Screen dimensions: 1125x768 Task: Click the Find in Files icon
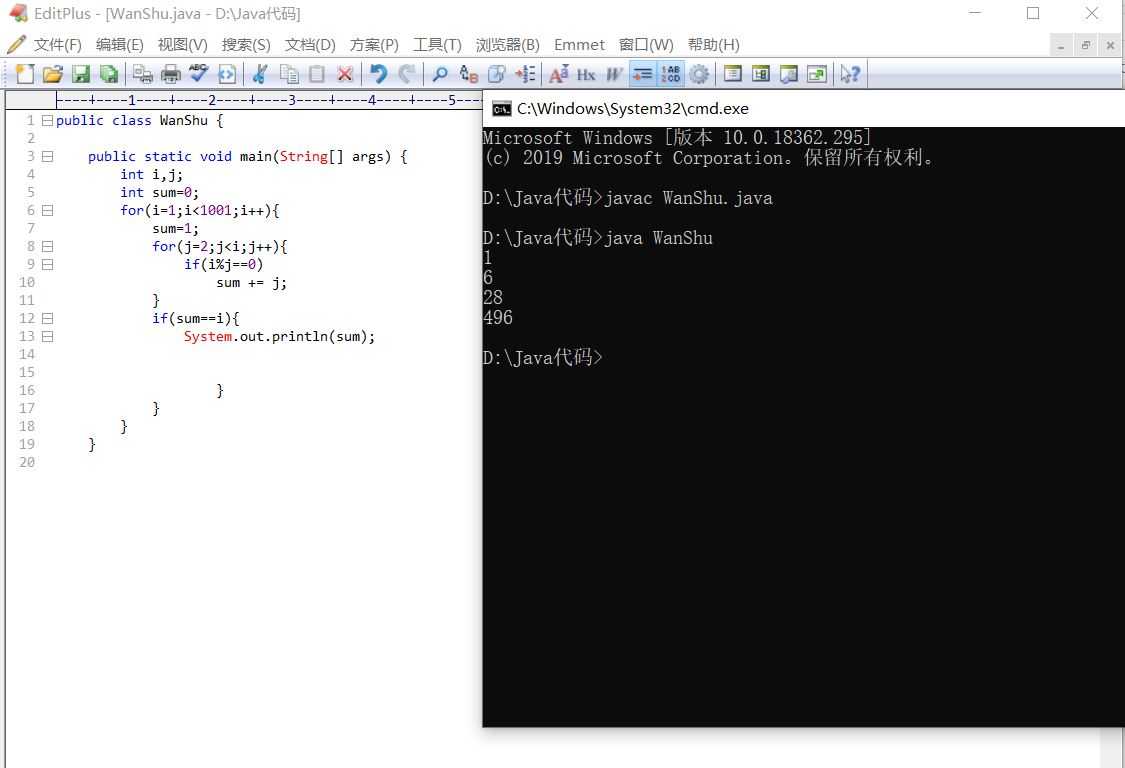tap(496, 74)
